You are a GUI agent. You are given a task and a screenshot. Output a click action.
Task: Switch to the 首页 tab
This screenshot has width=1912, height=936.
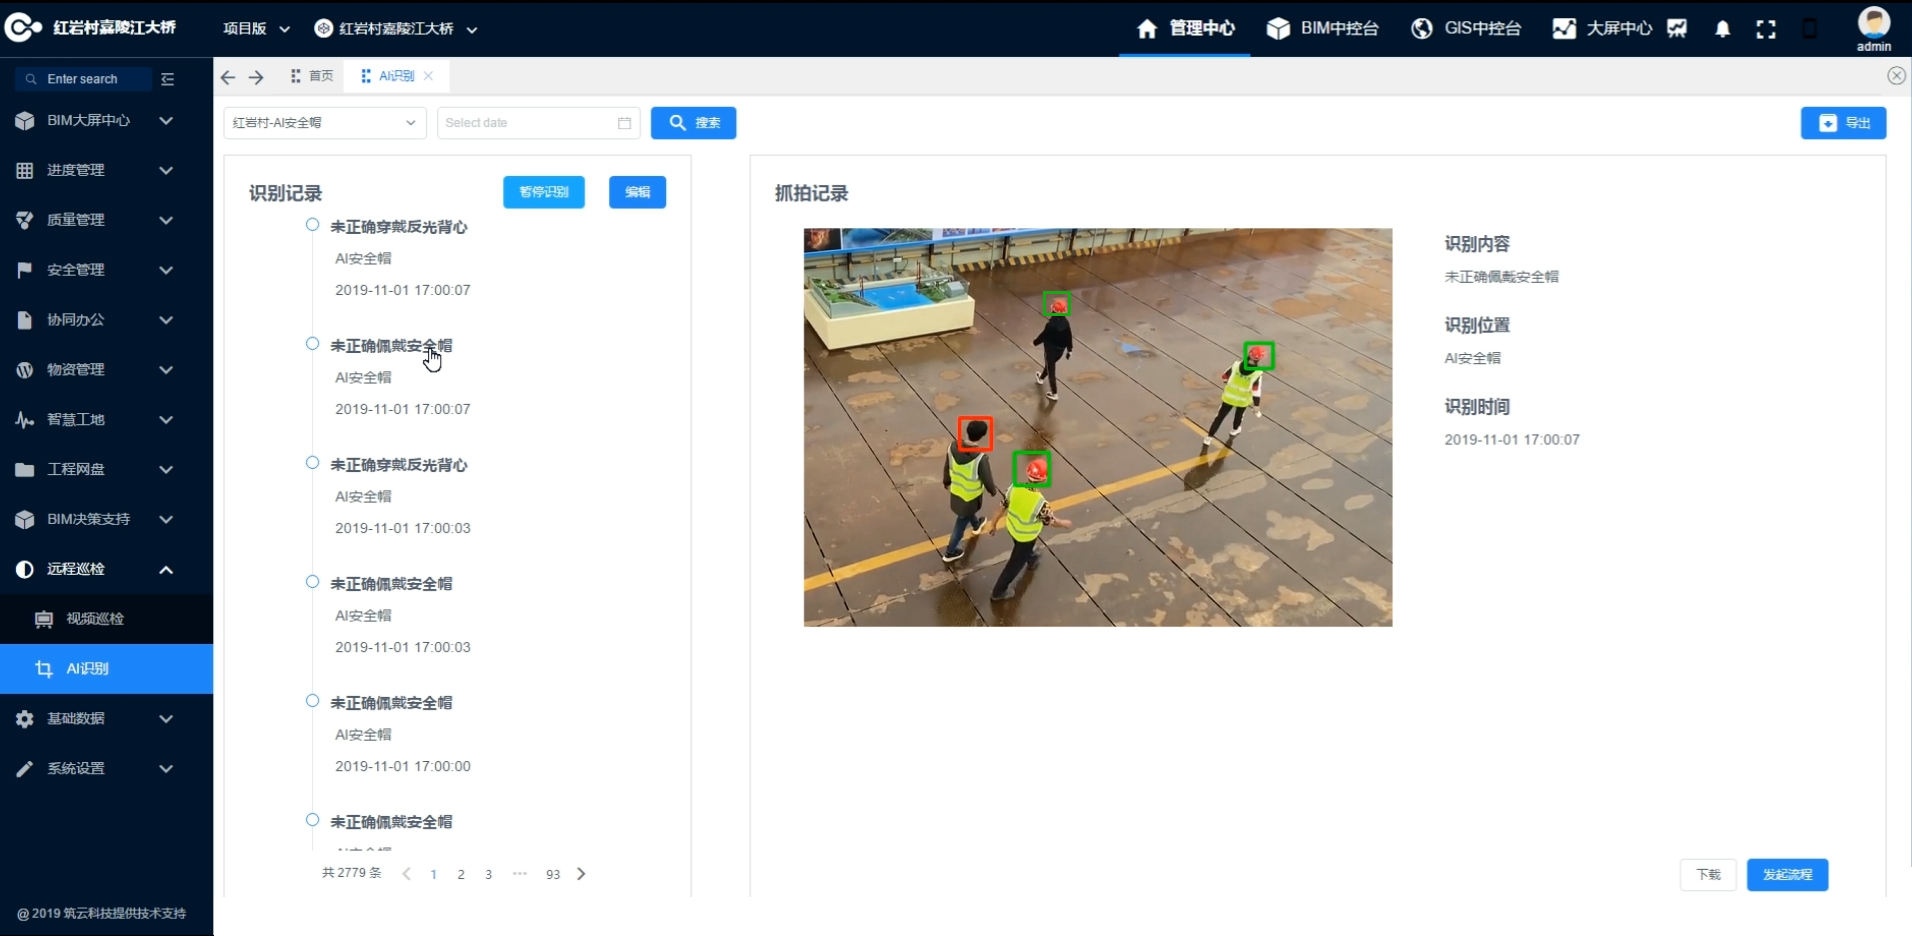pos(311,76)
